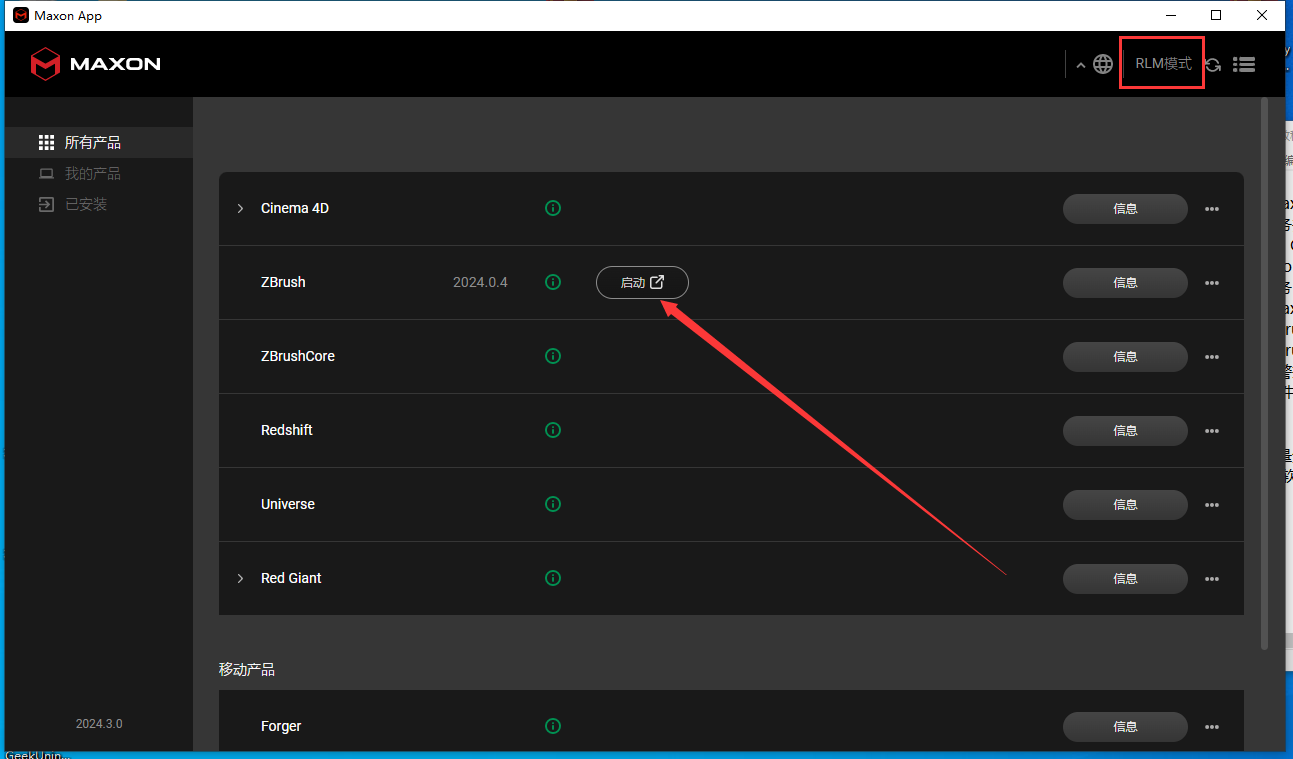Click info icon for Redshift

tap(553, 430)
